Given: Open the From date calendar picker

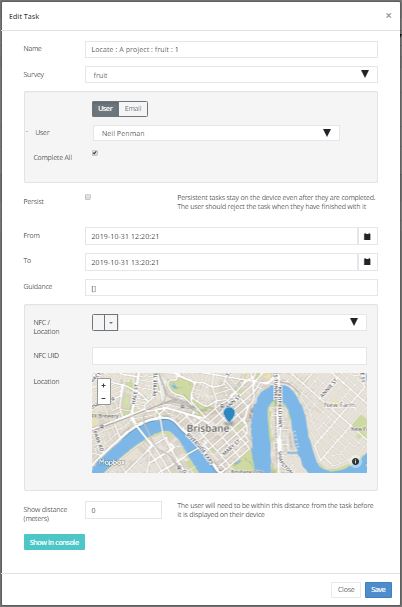Looking at the screenshot, I should point(367,236).
